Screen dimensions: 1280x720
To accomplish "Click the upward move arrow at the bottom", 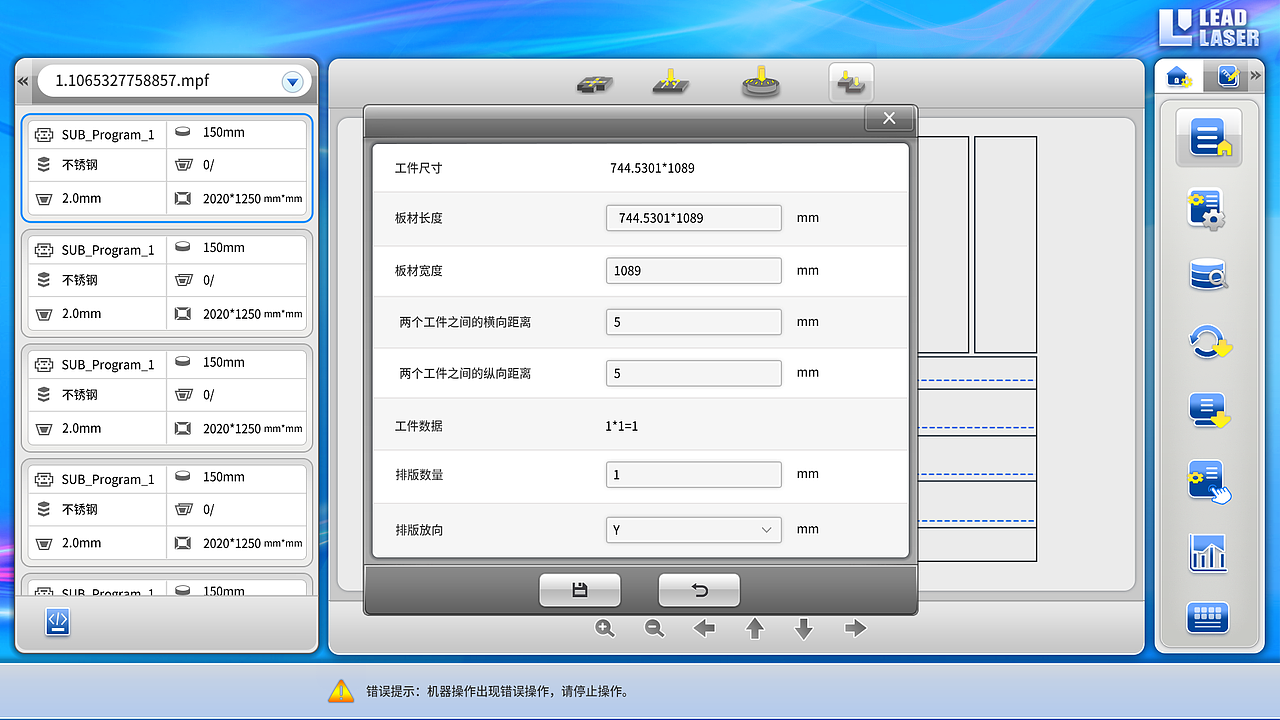I will [754, 628].
